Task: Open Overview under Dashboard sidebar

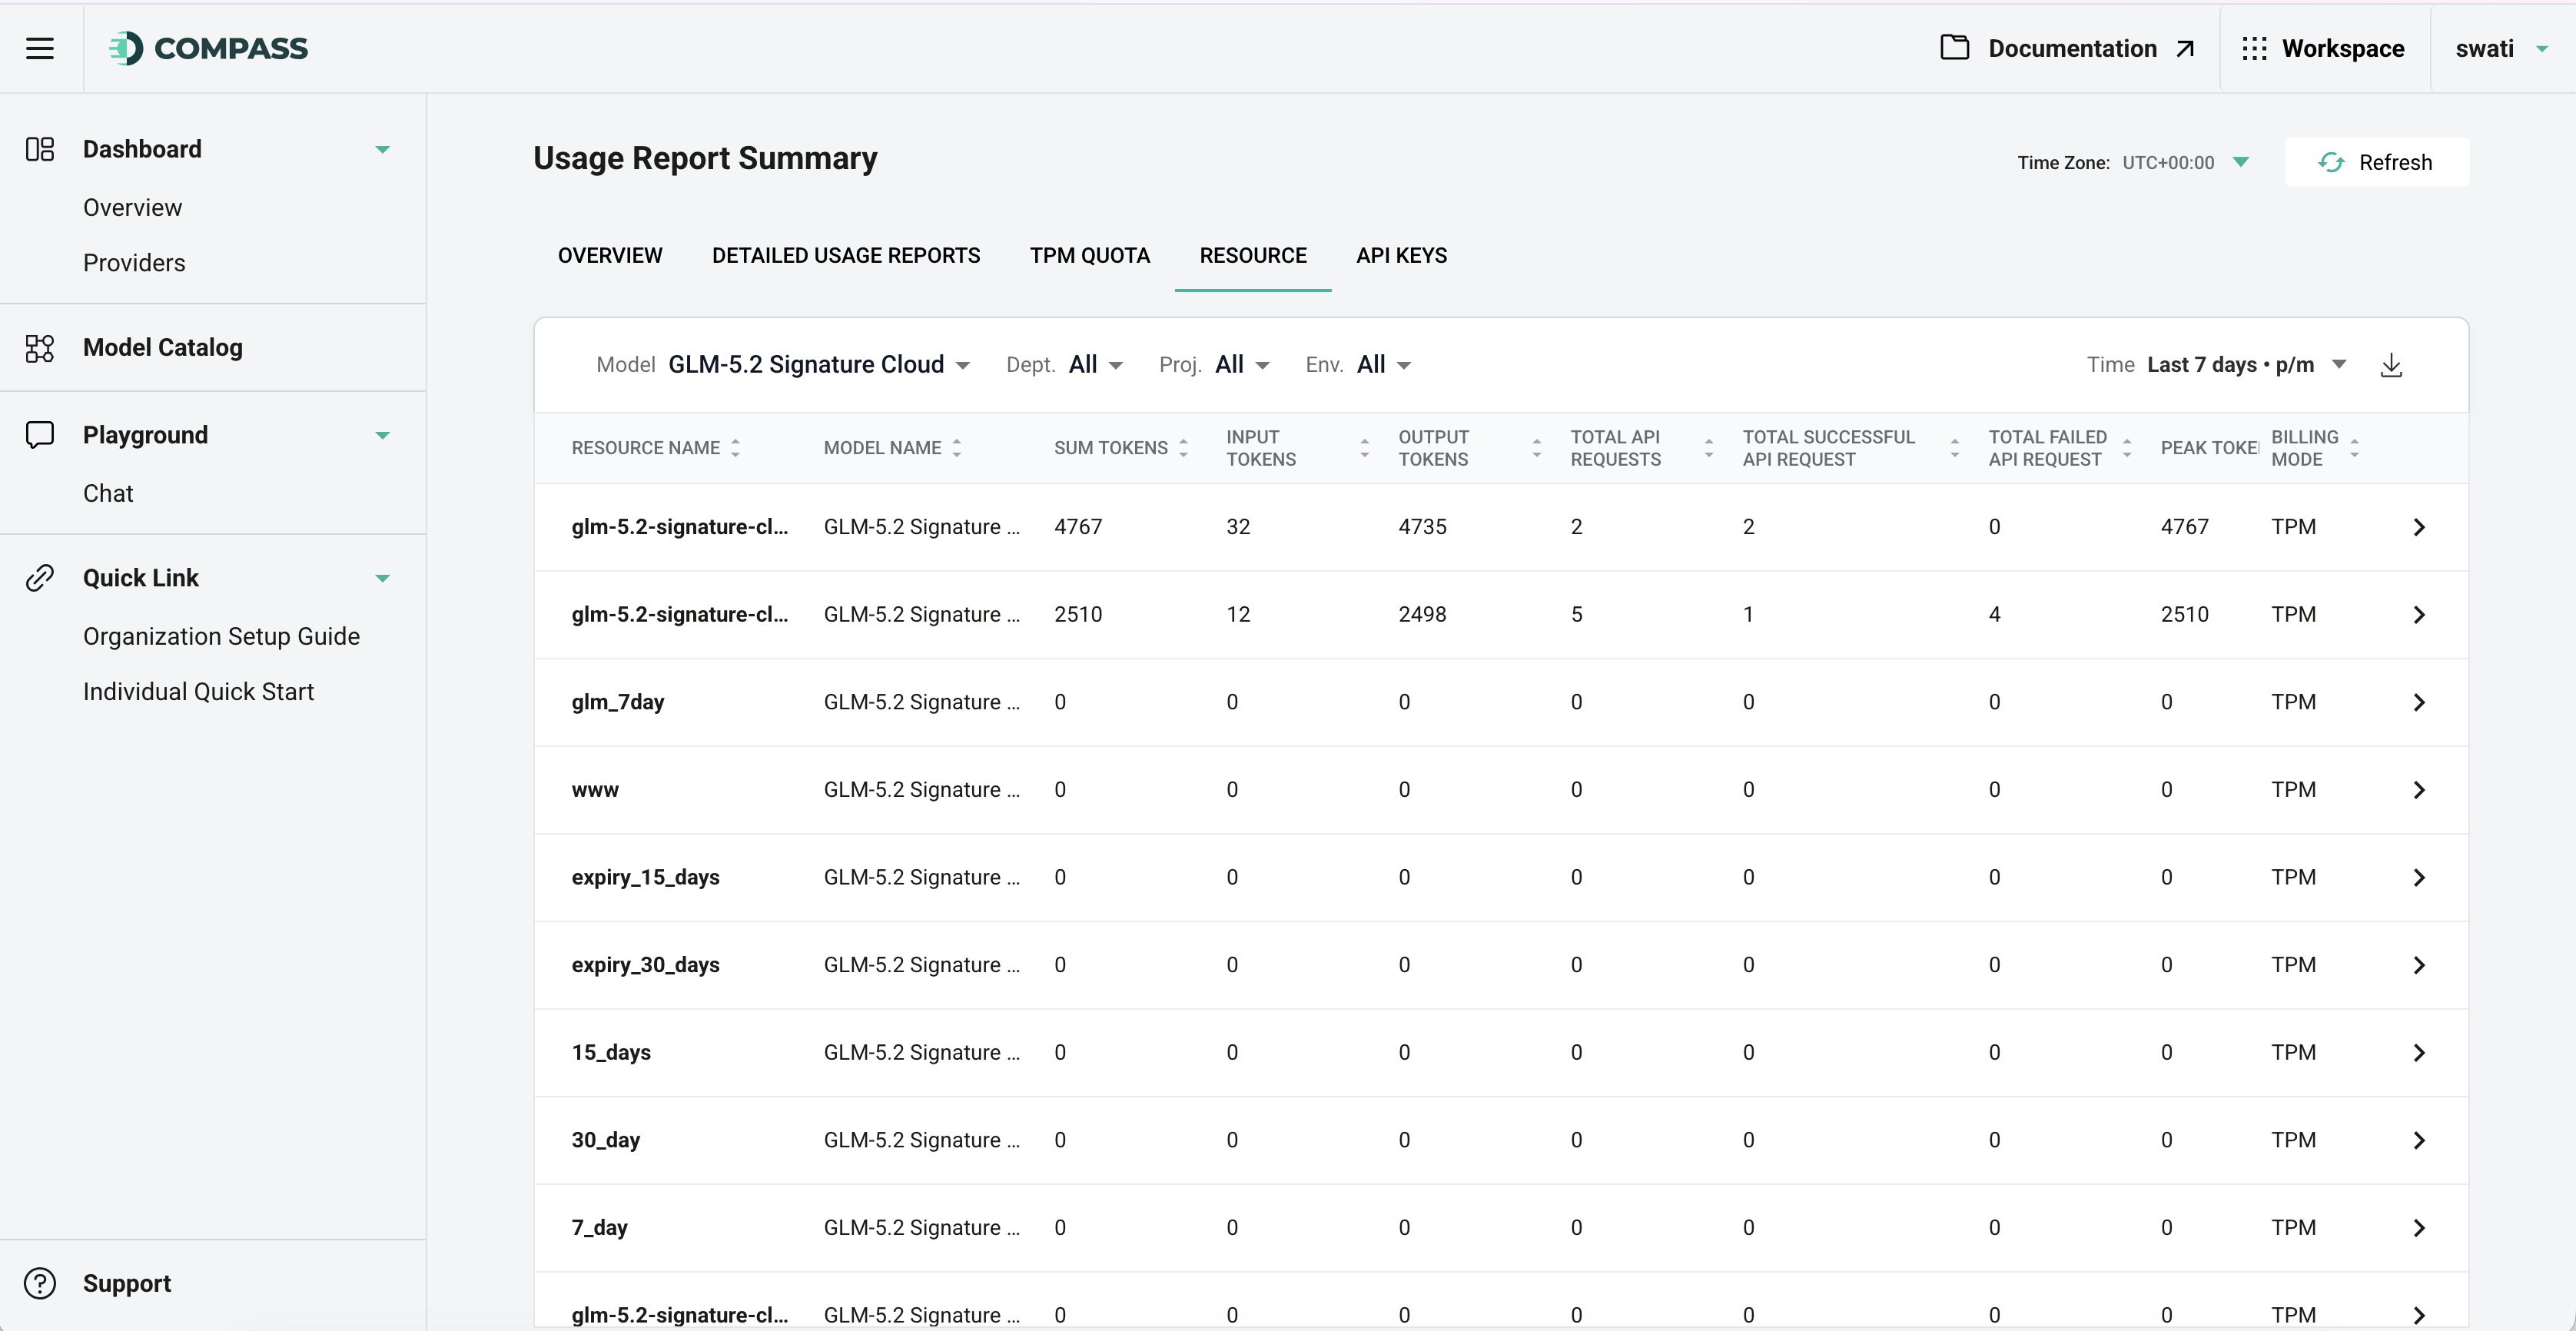Action: [x=133, y=208]
